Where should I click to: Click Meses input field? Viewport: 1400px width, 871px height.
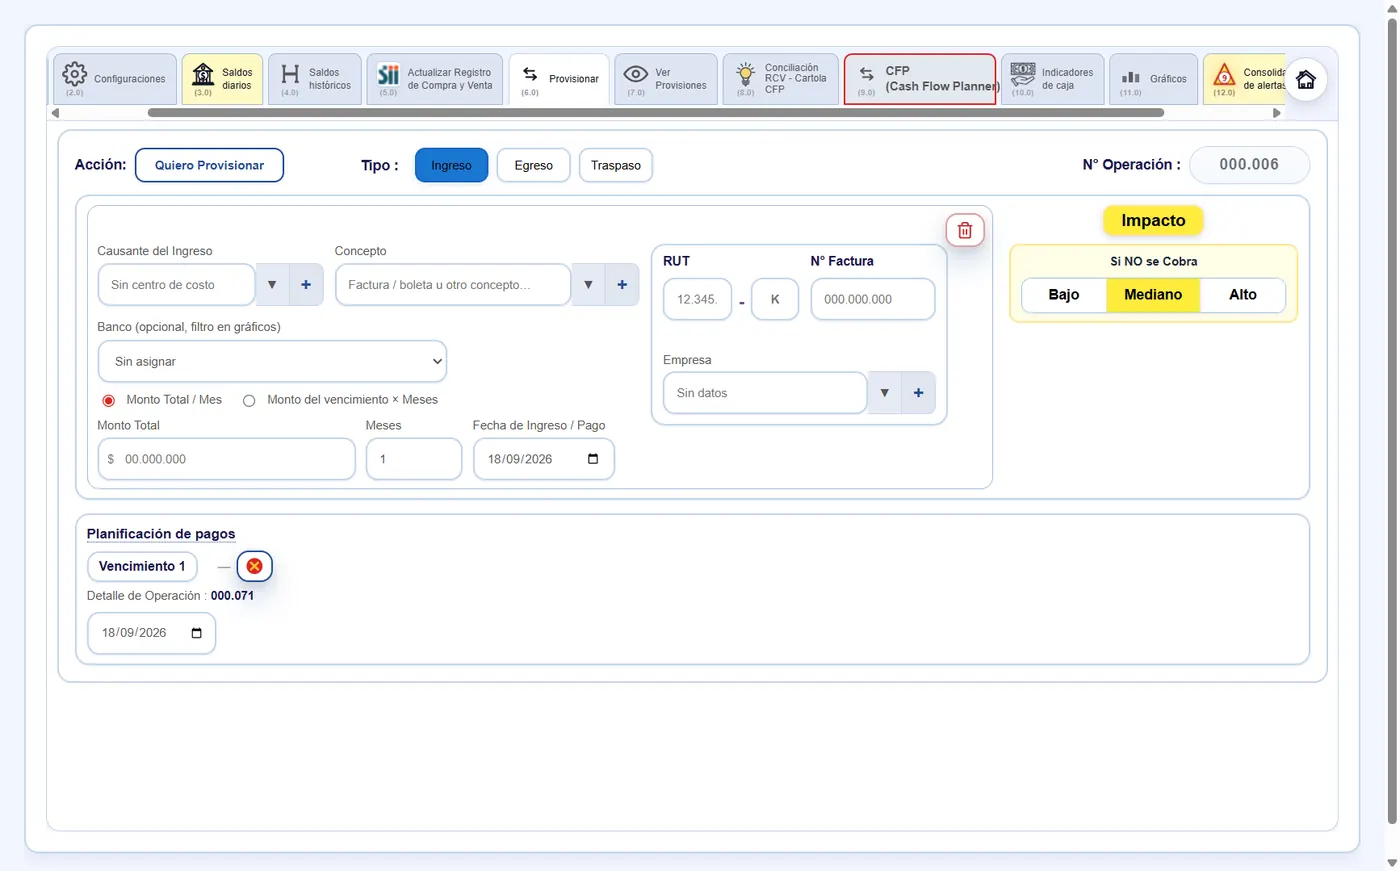pos(414,459)
